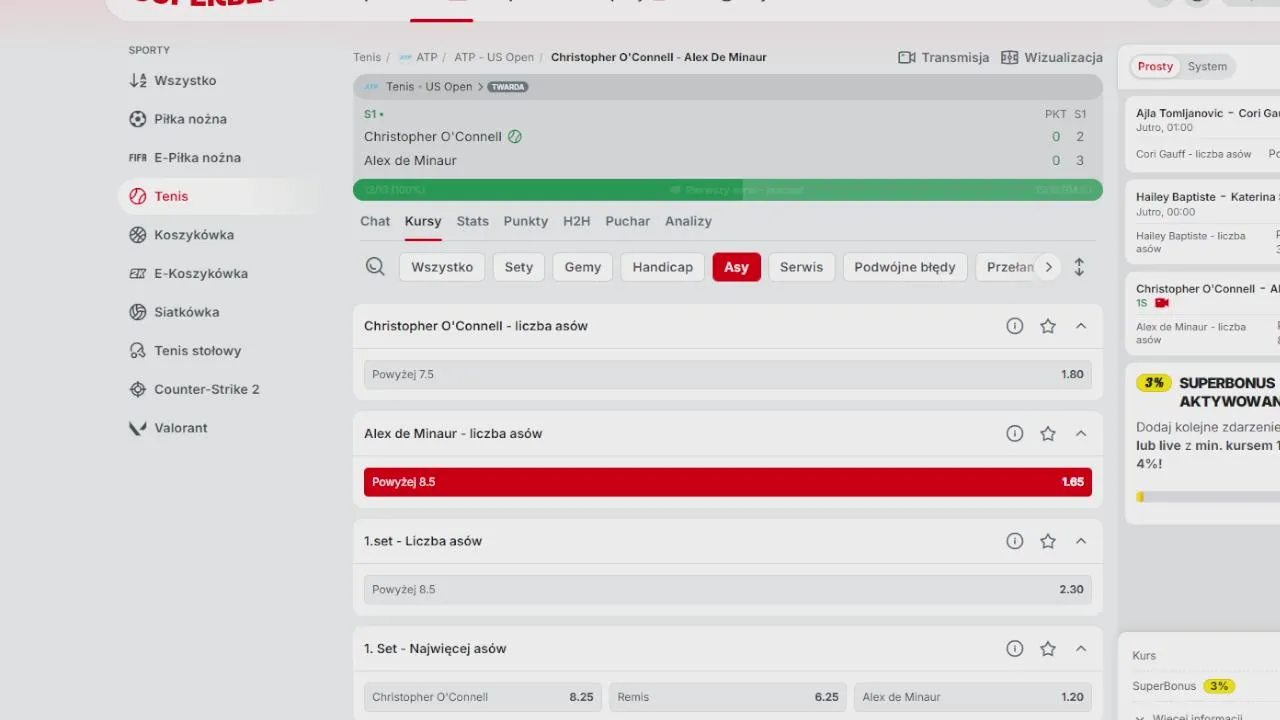The image size is (1280, 720).
Task: Click the sort markets up-down arrows icon
Action: pyautogui.click(x=1079, y=267)
